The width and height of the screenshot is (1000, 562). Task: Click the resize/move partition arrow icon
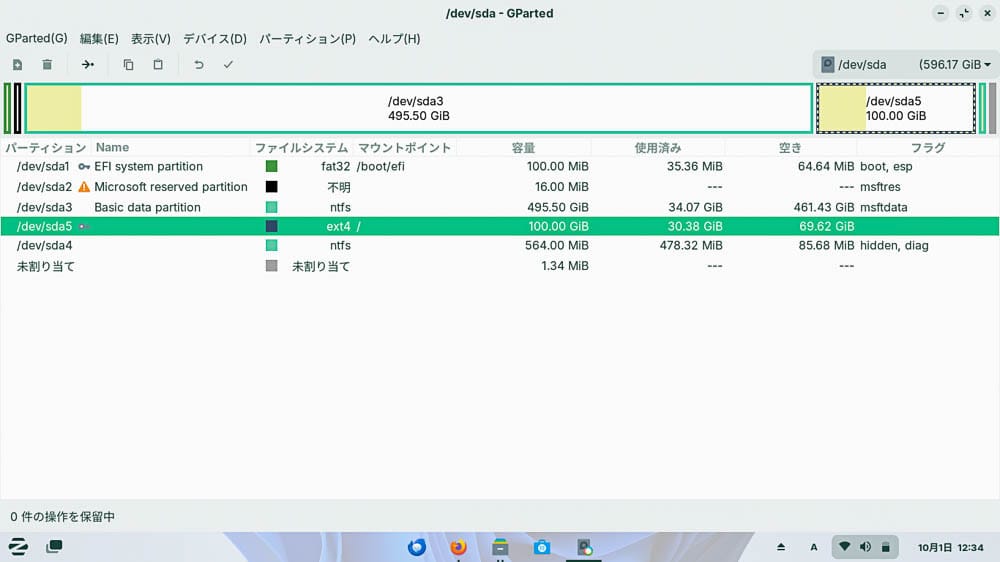pyautogui.click(x=88, y=65)
